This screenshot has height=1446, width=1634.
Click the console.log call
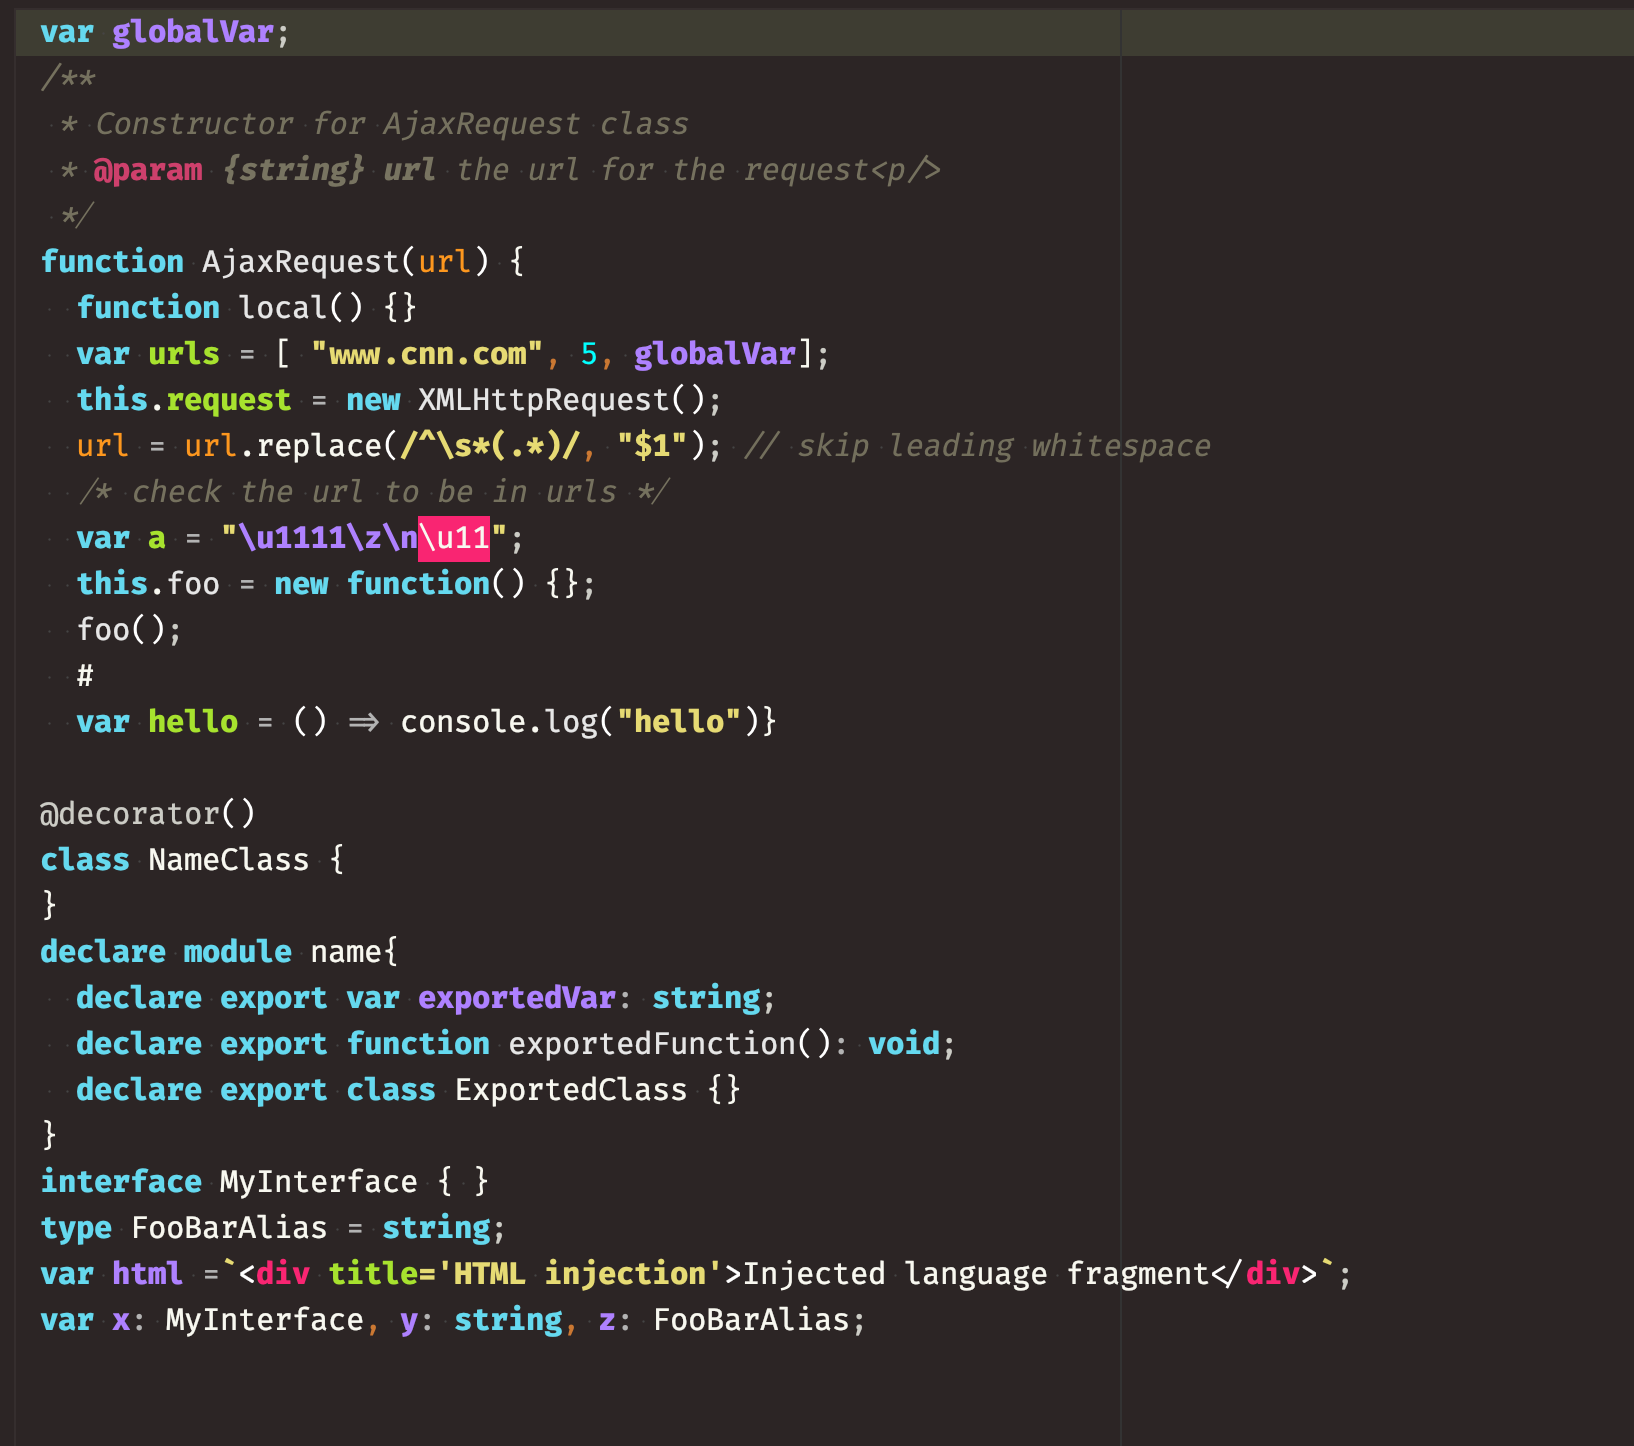(499, 722)
